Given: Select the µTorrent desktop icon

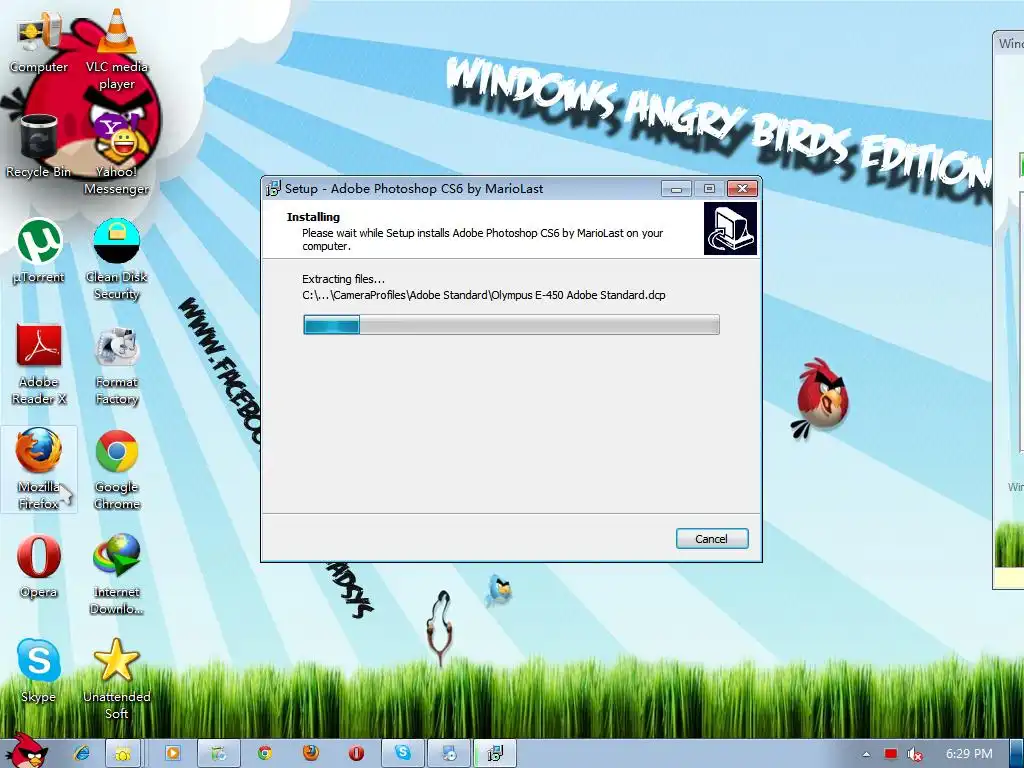Looking at the screenshot, I should click(39, 251).
